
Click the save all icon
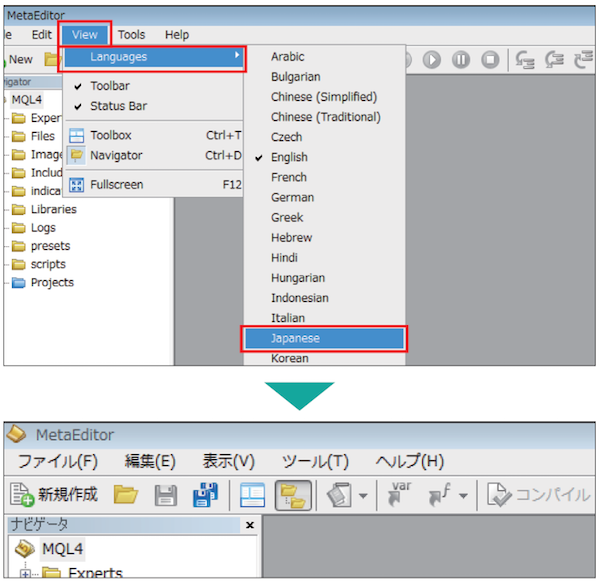pos(206,495)
